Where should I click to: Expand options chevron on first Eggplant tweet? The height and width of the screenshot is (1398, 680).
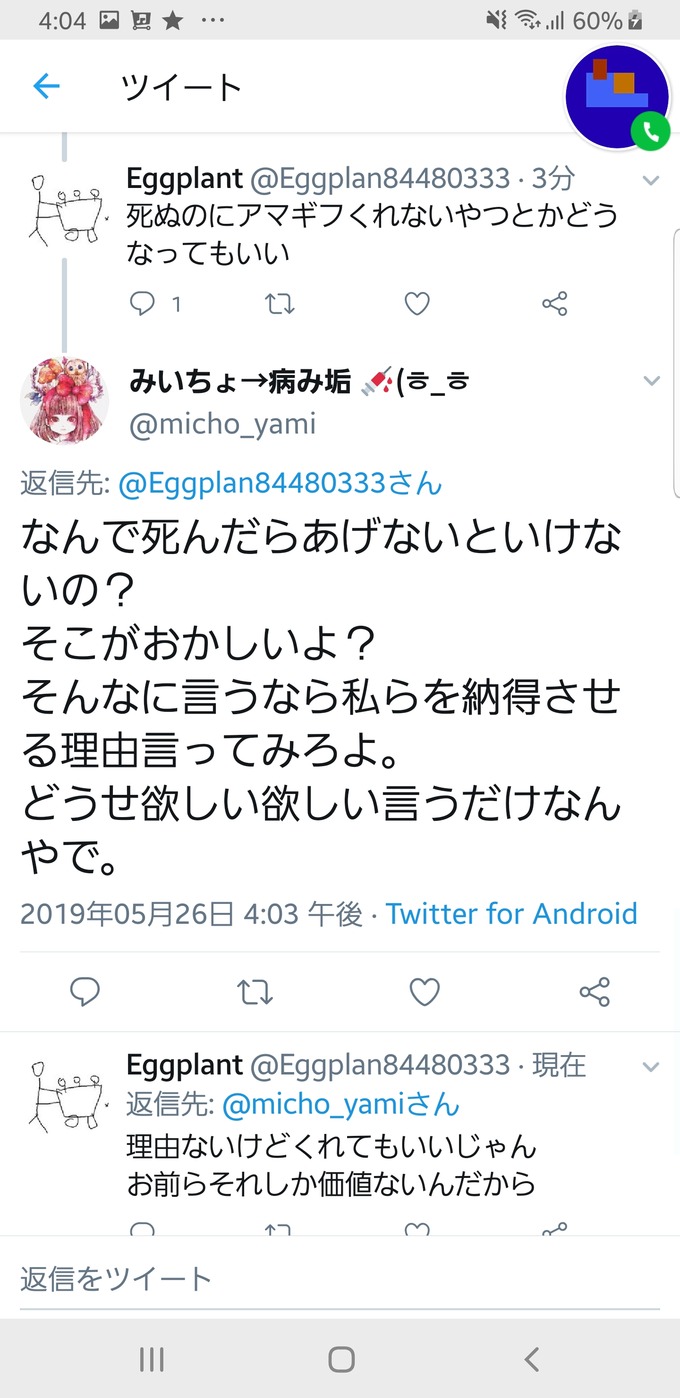pyautogui.click(x=651, y=181)
